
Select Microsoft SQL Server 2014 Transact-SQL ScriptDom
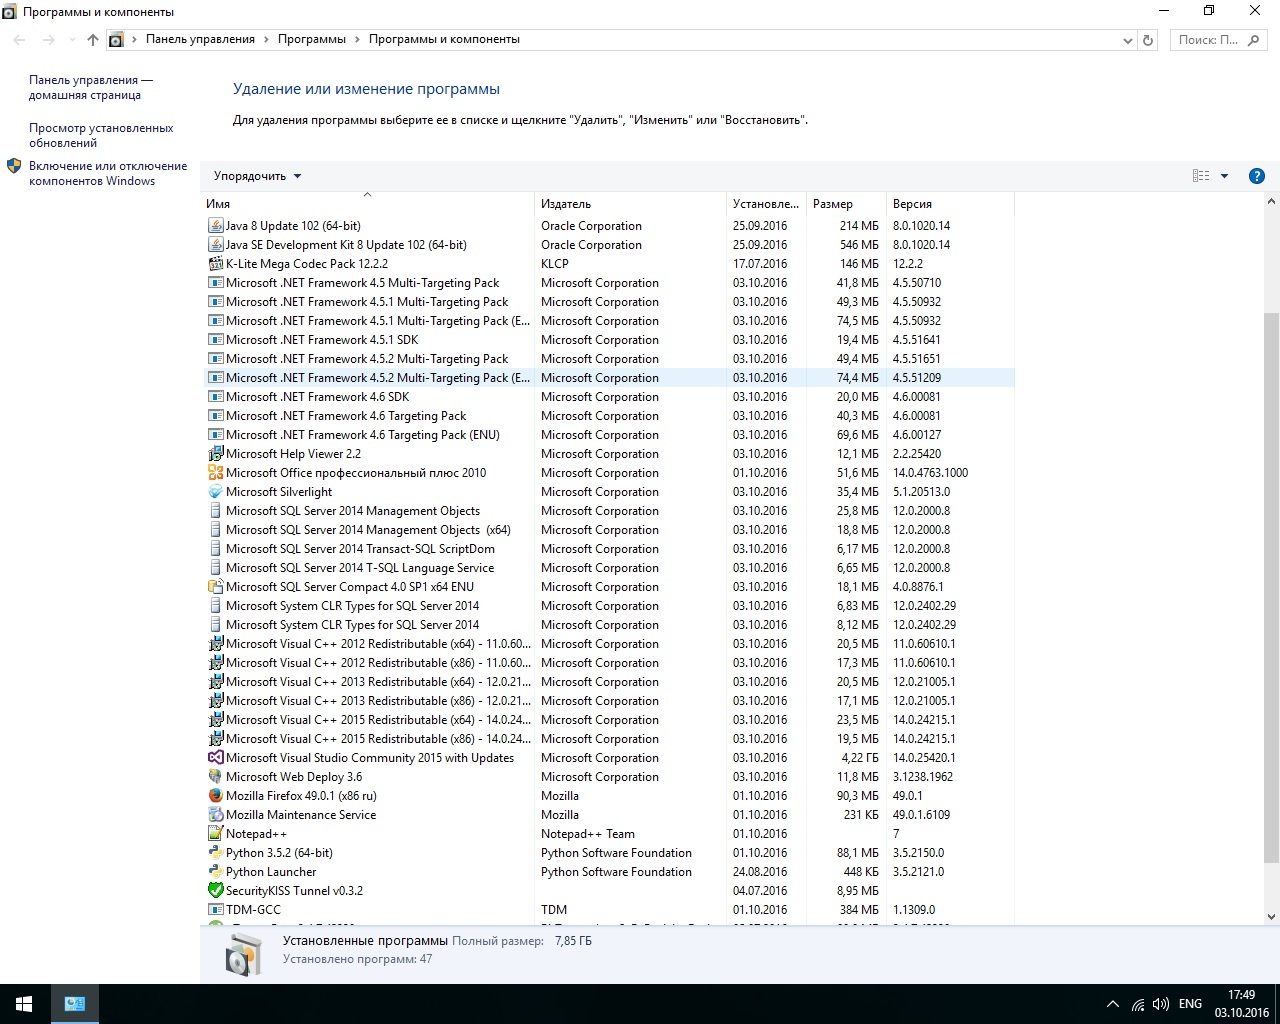coord(609,549)
